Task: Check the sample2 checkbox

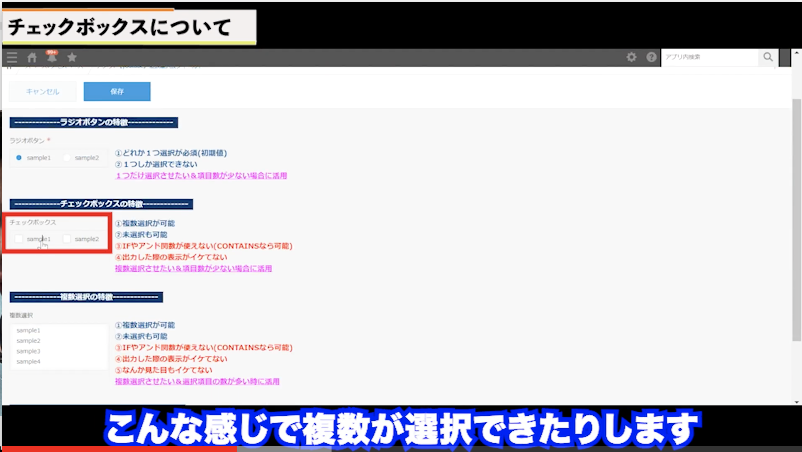Action: (67, 239)
